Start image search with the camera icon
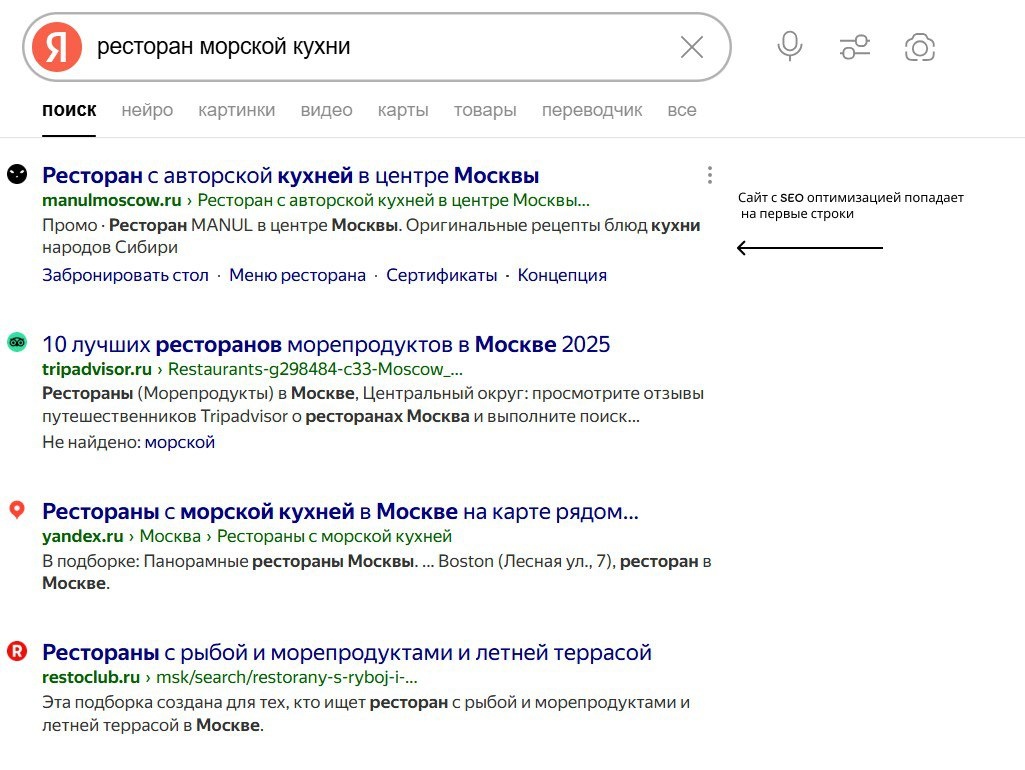Image resolution: width=1025 pixels, height=770 pixels. [919, 47]
